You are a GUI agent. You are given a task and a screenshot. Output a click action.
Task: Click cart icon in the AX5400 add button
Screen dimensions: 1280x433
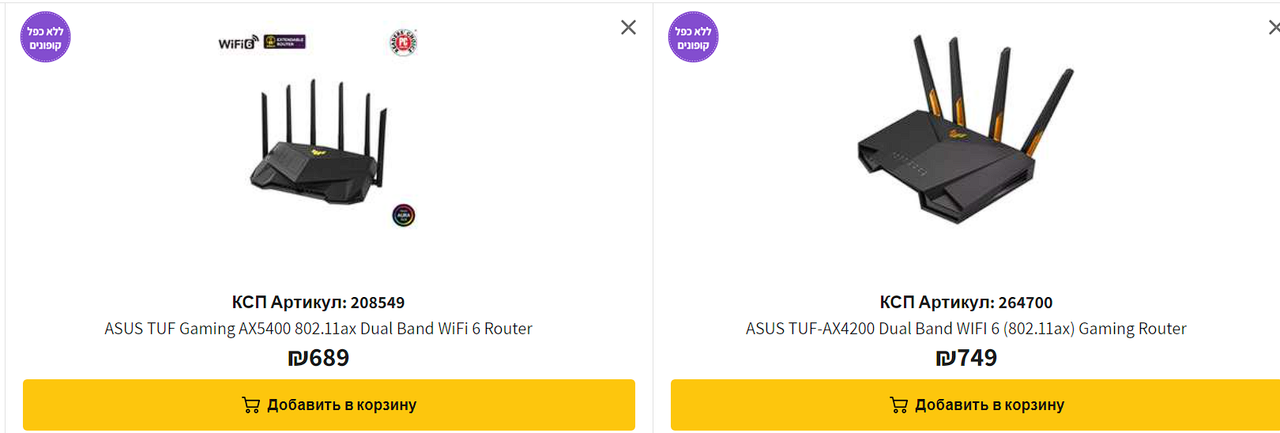[x=251, y=405]
